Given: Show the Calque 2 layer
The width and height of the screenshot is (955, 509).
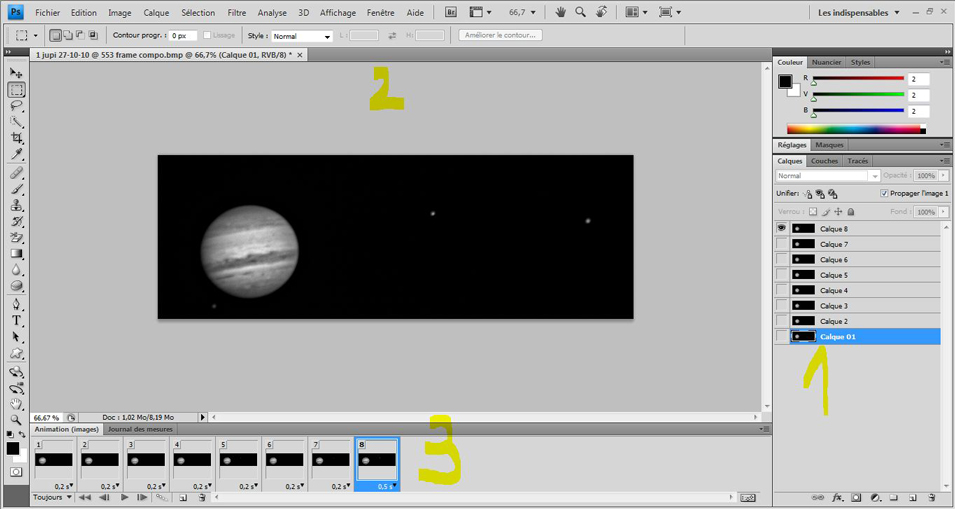Looking at the screenshot, I should pos(781,321).
